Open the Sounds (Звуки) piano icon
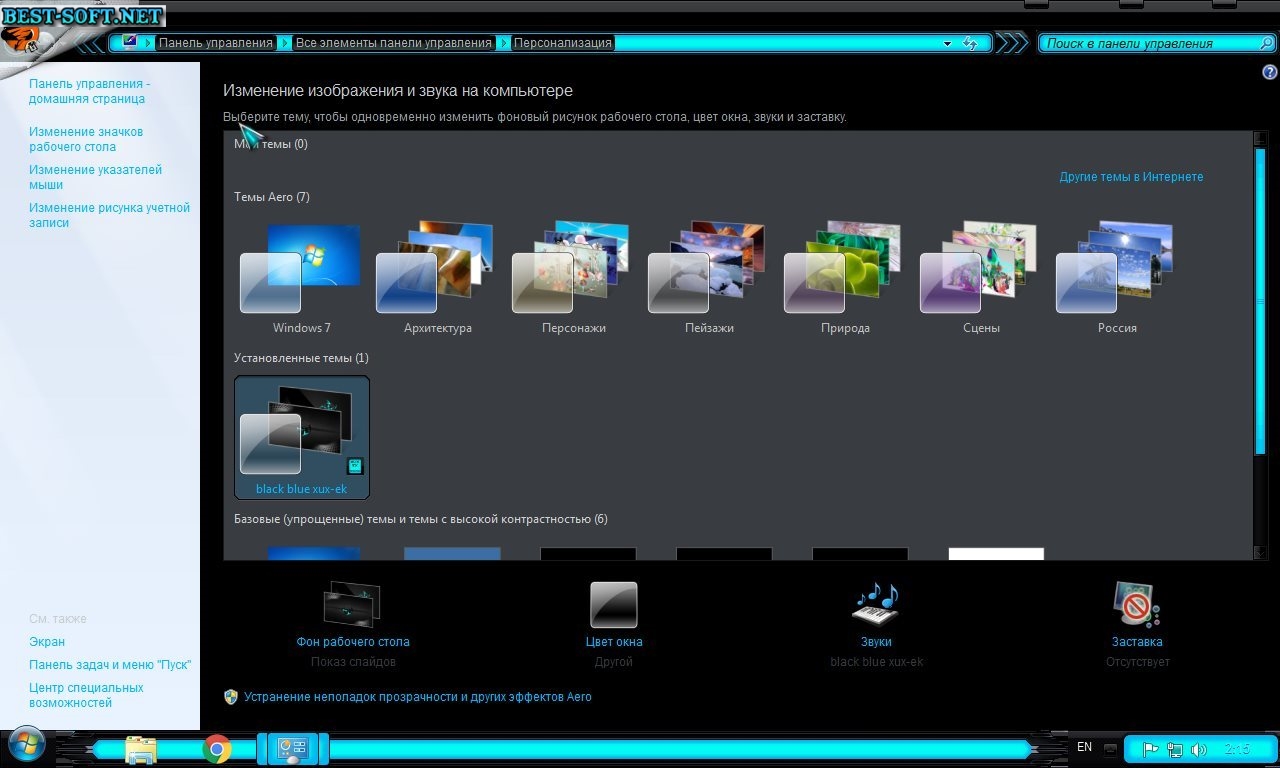This screenshot has height=768, width=1280. pyautogui.click(x=876, y=606)
